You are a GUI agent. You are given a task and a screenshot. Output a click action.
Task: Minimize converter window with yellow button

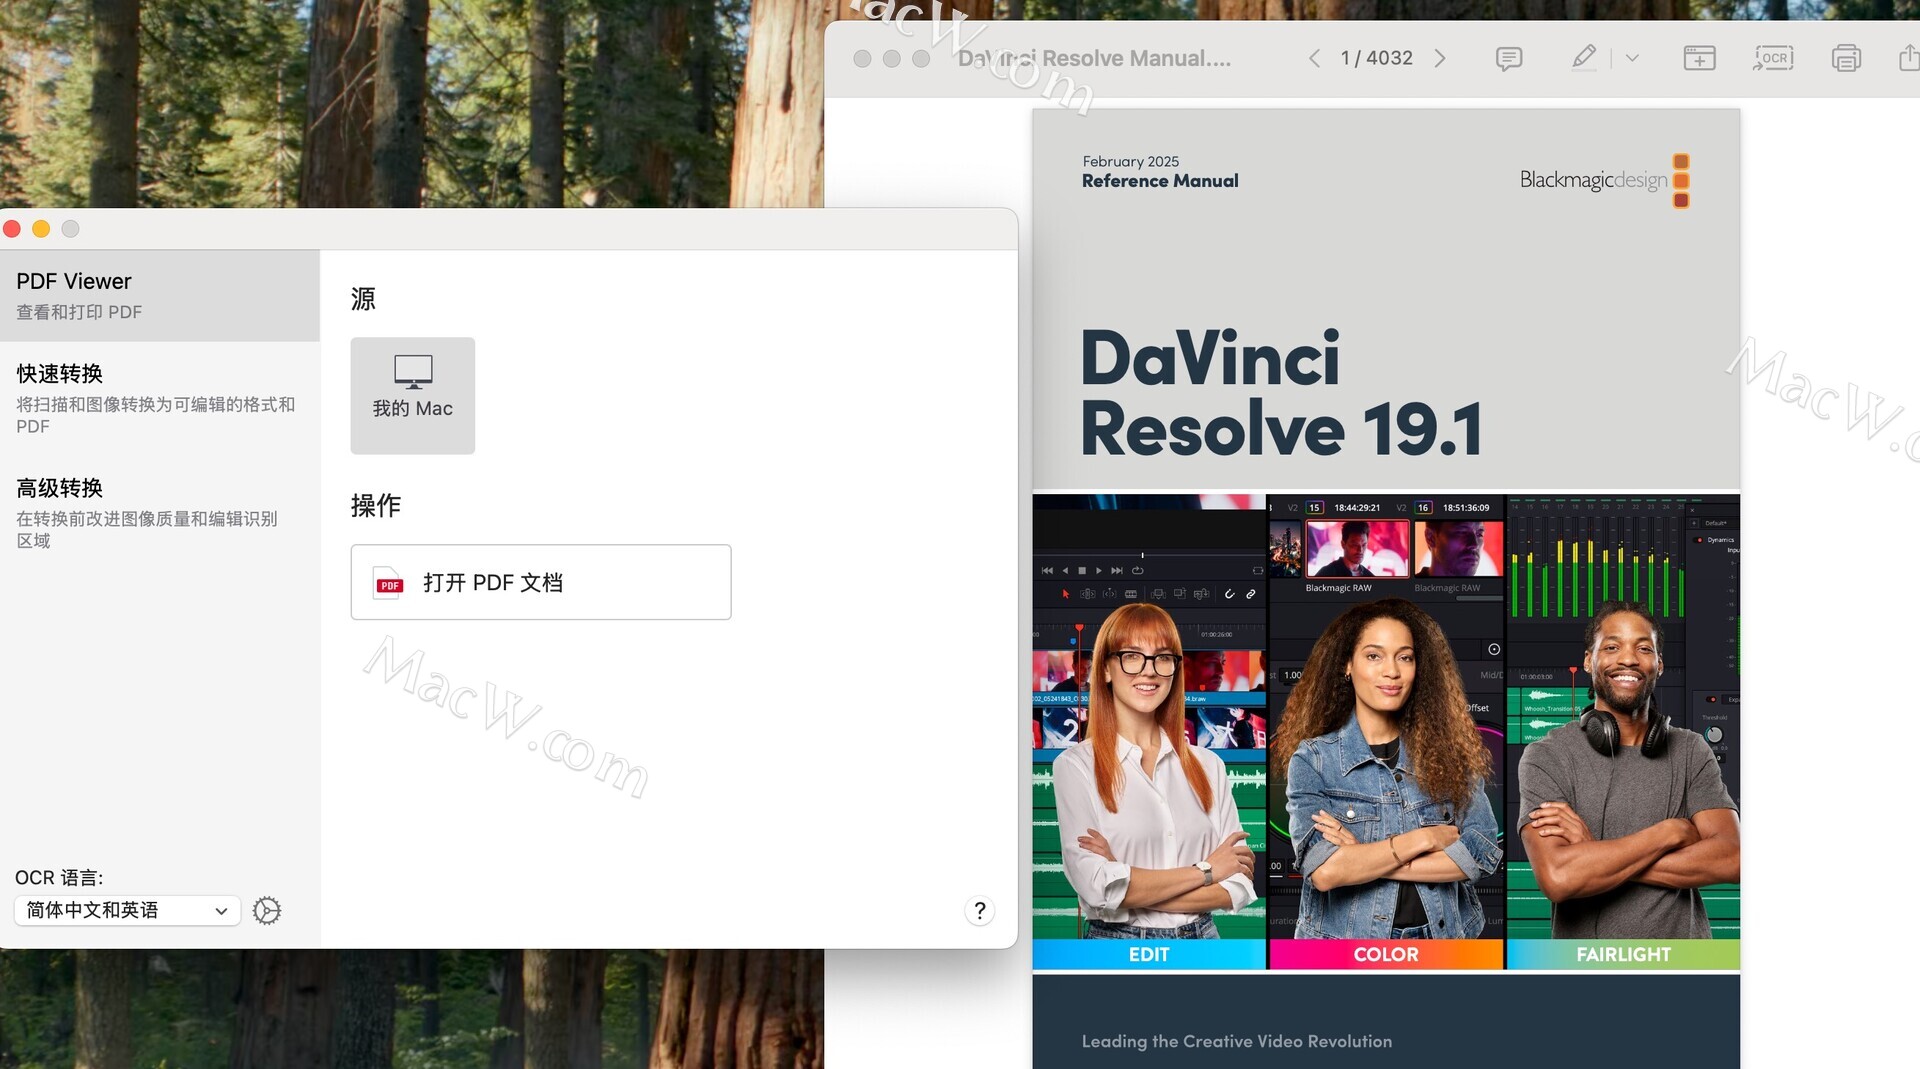coord(41,229)
